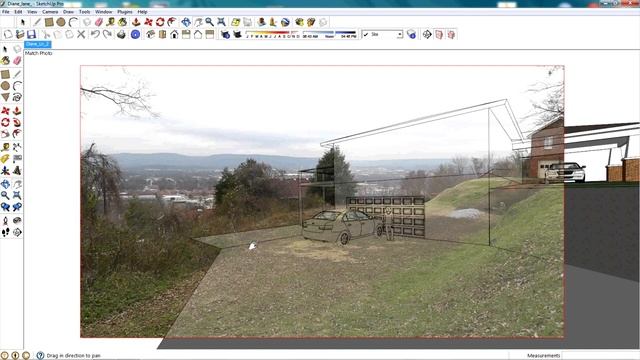The height and width of the screenshot is (360, 640).
Task: Select the Line pencil tool in top toolbar
Action: tap(37, 22)
